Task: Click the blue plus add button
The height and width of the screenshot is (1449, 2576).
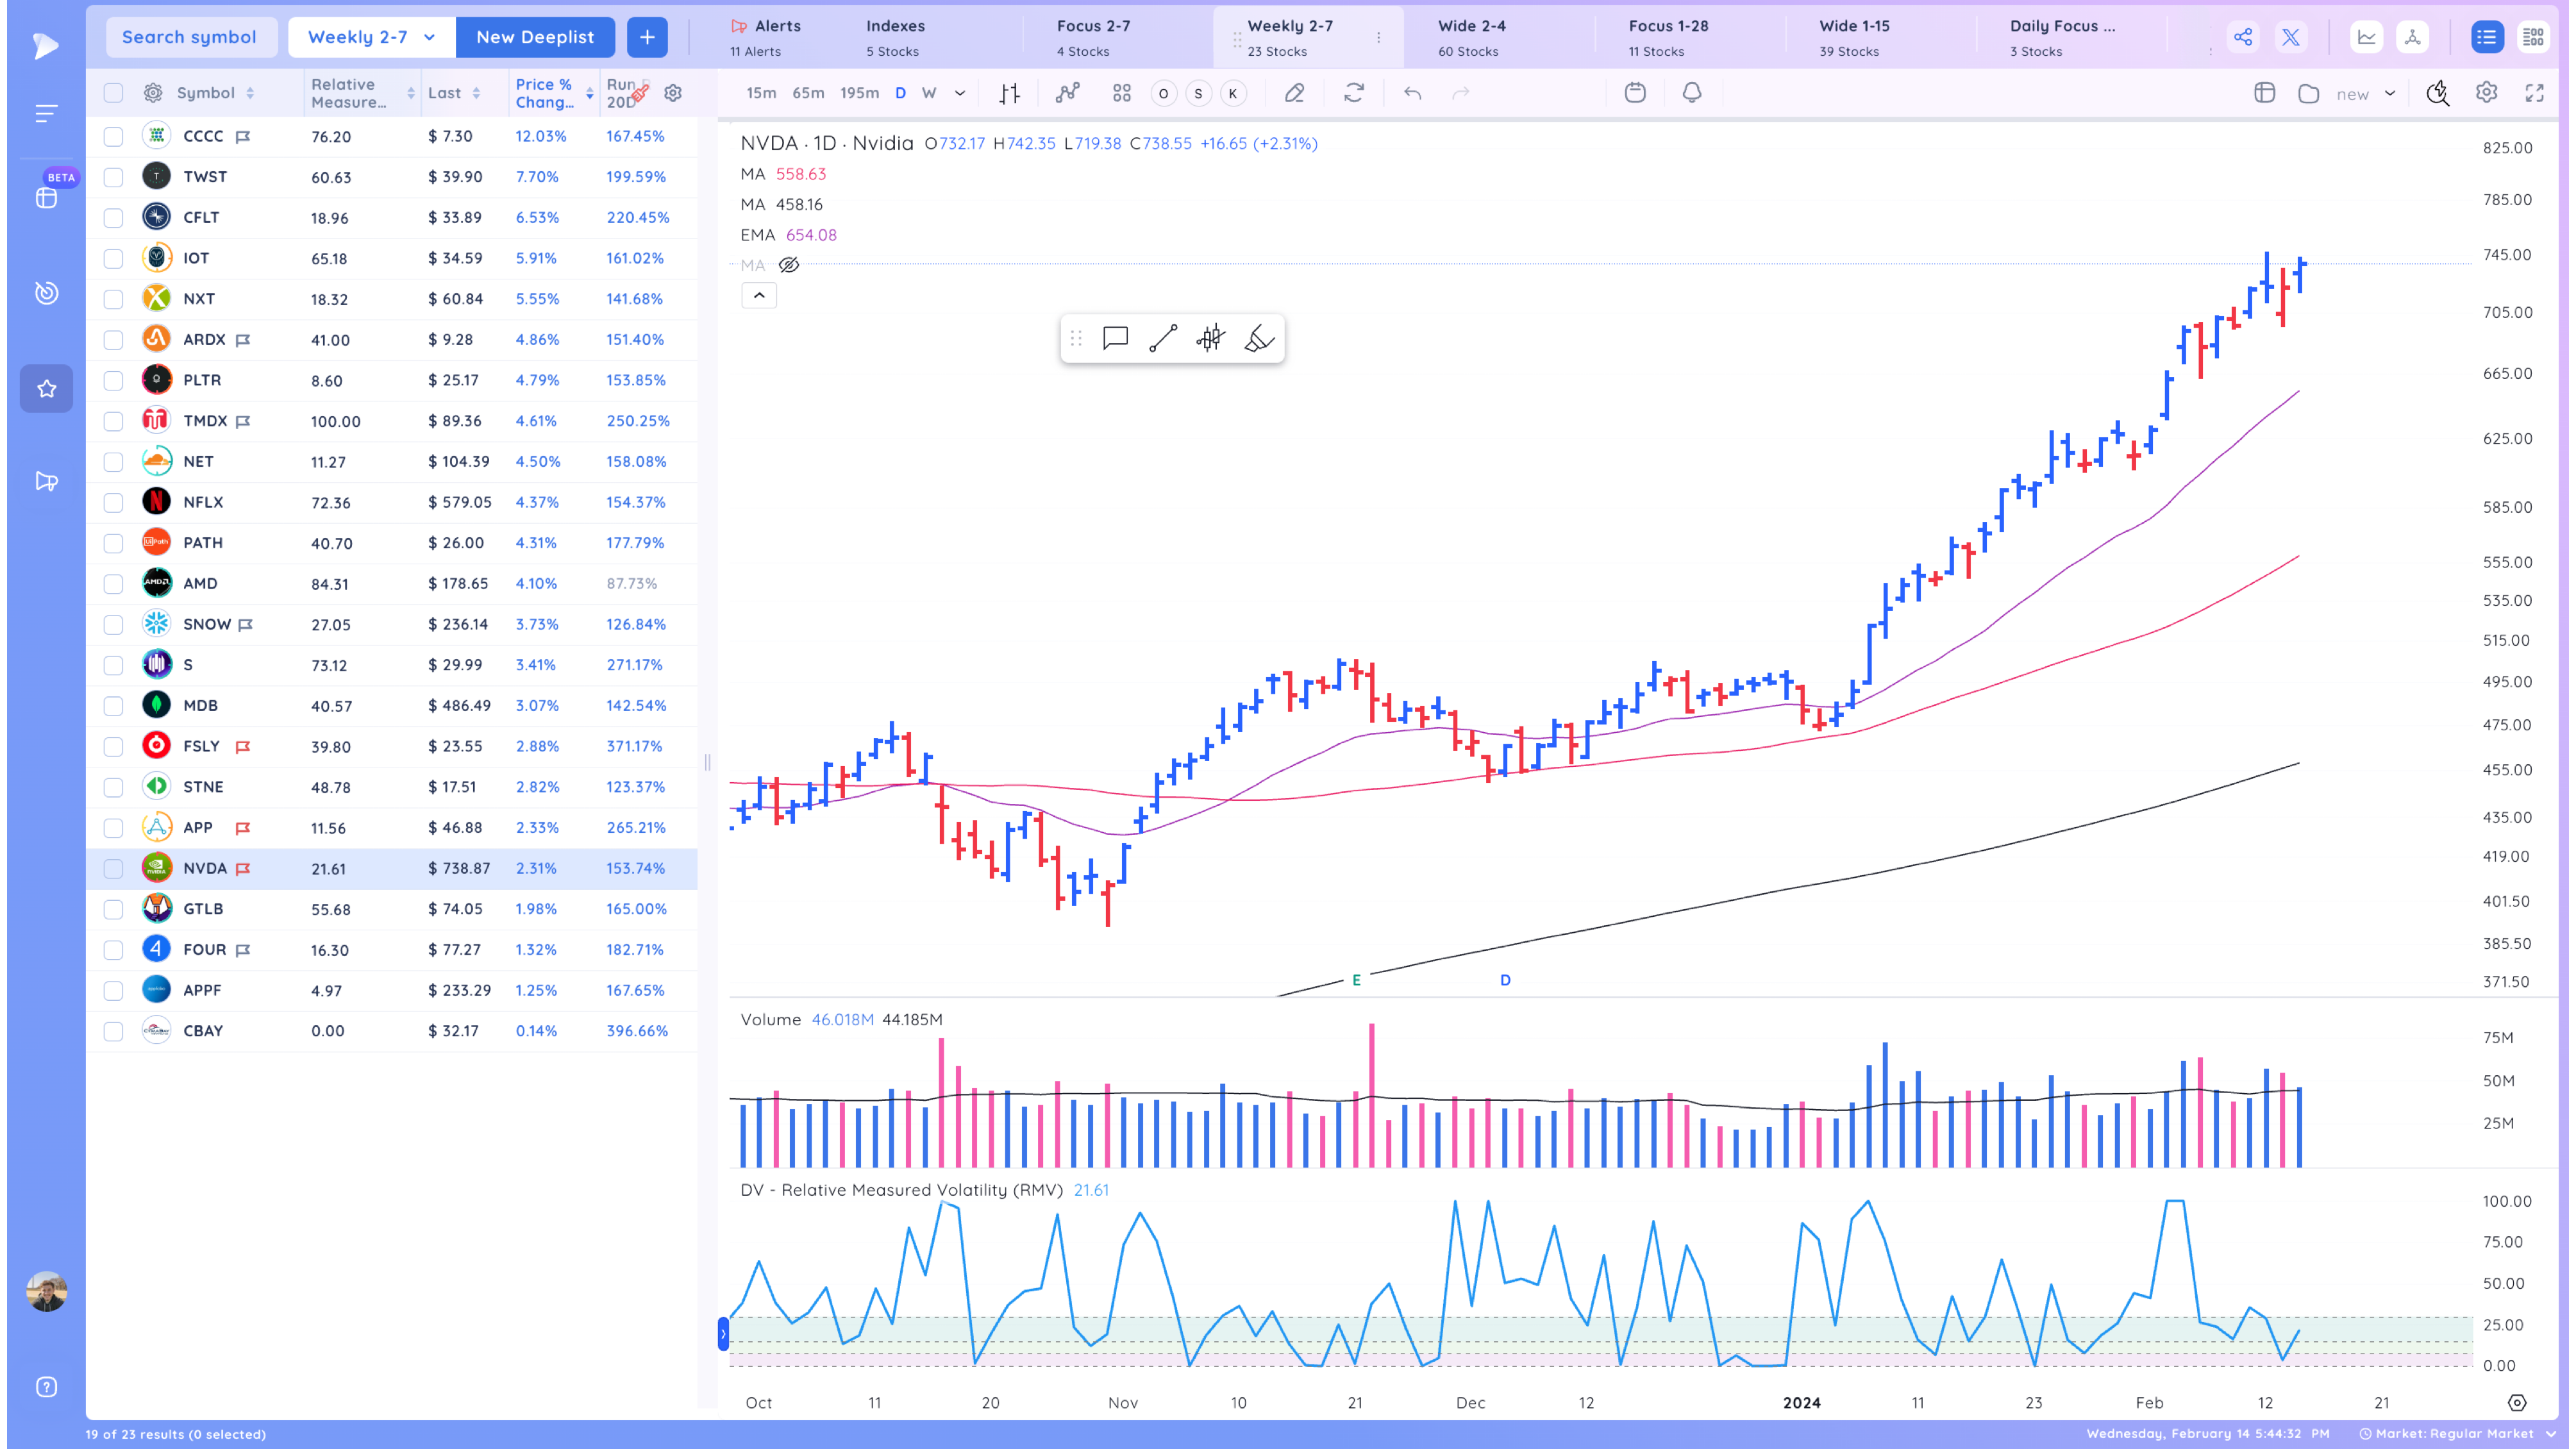Action: 647,37
